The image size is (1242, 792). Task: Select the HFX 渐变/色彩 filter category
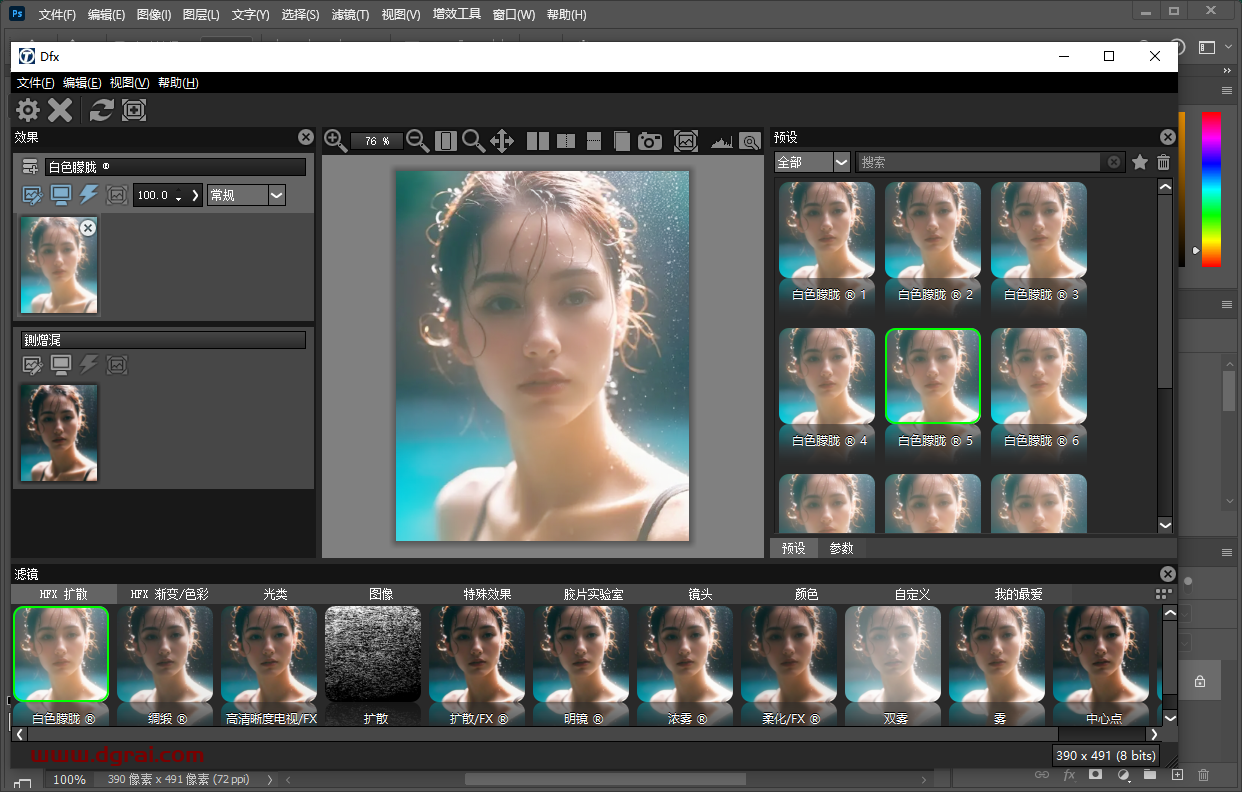[170, 594]
